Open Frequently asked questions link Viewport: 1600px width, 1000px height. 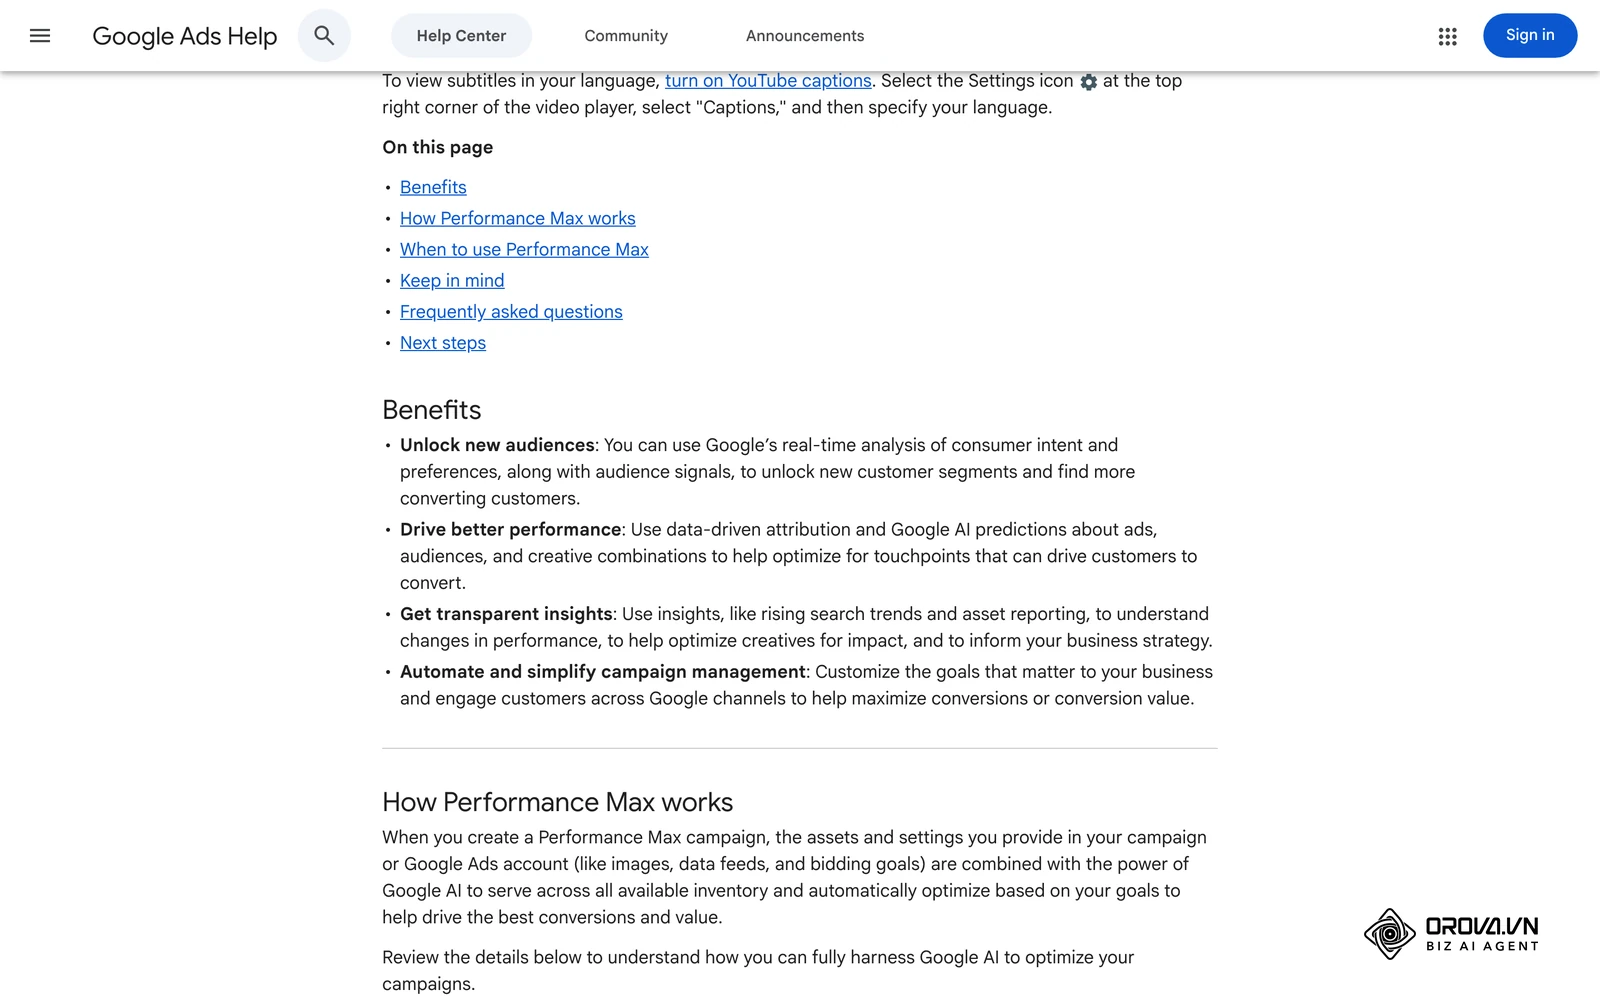511,311
